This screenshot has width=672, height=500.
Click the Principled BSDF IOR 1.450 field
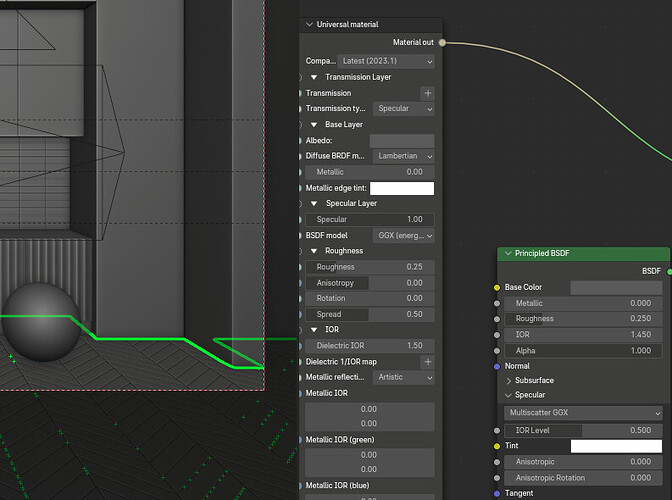pos(583,335)
